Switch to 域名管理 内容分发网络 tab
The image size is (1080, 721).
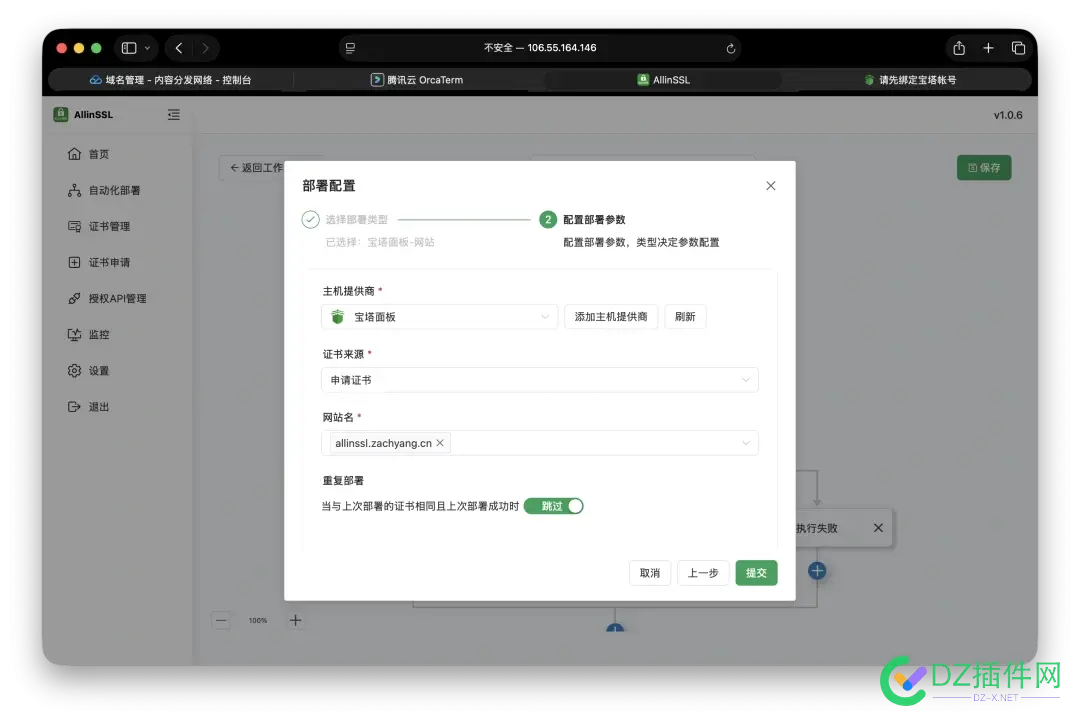tap(171, 80)
